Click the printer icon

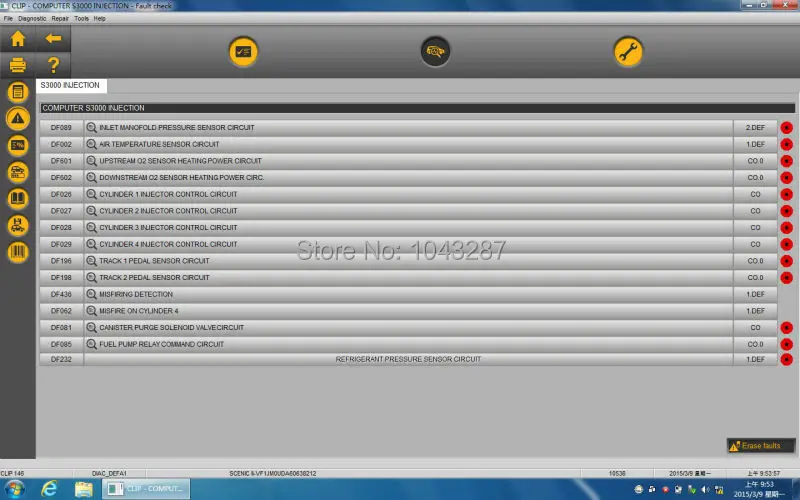(18, 65)
